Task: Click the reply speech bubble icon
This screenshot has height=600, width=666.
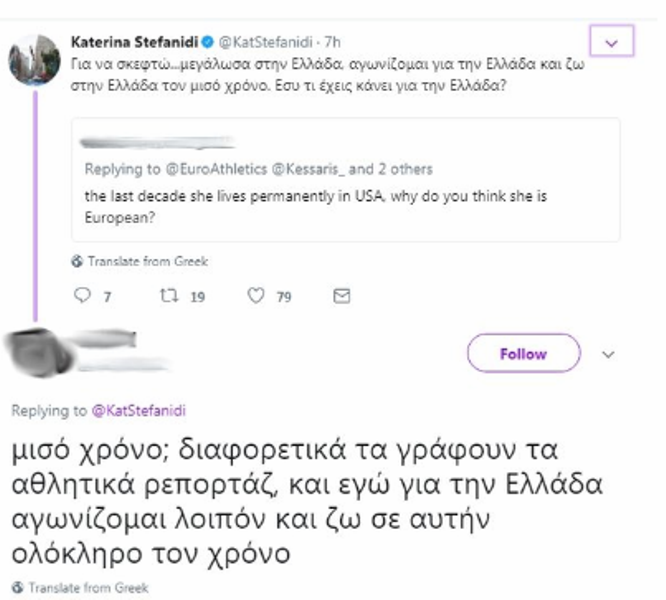Action: point(83,296)
